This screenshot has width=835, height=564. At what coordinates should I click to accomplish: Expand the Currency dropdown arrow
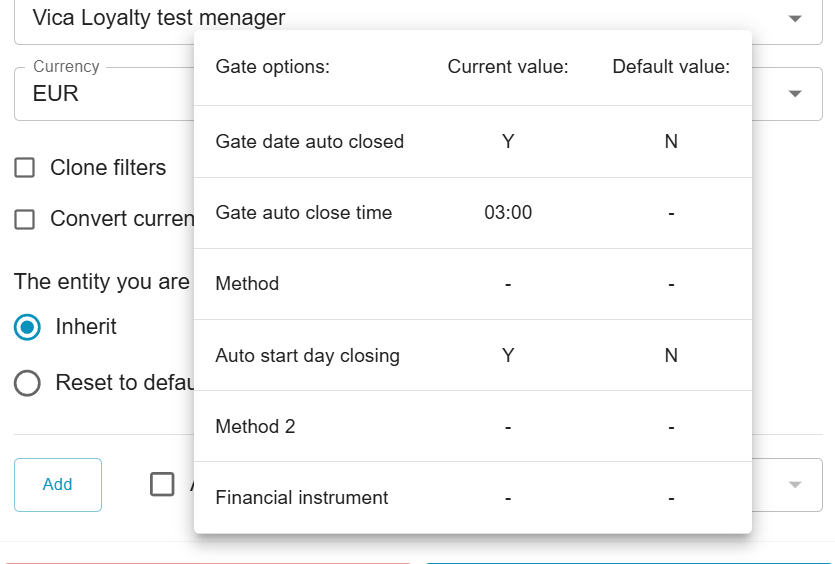[x=795, y=94]
